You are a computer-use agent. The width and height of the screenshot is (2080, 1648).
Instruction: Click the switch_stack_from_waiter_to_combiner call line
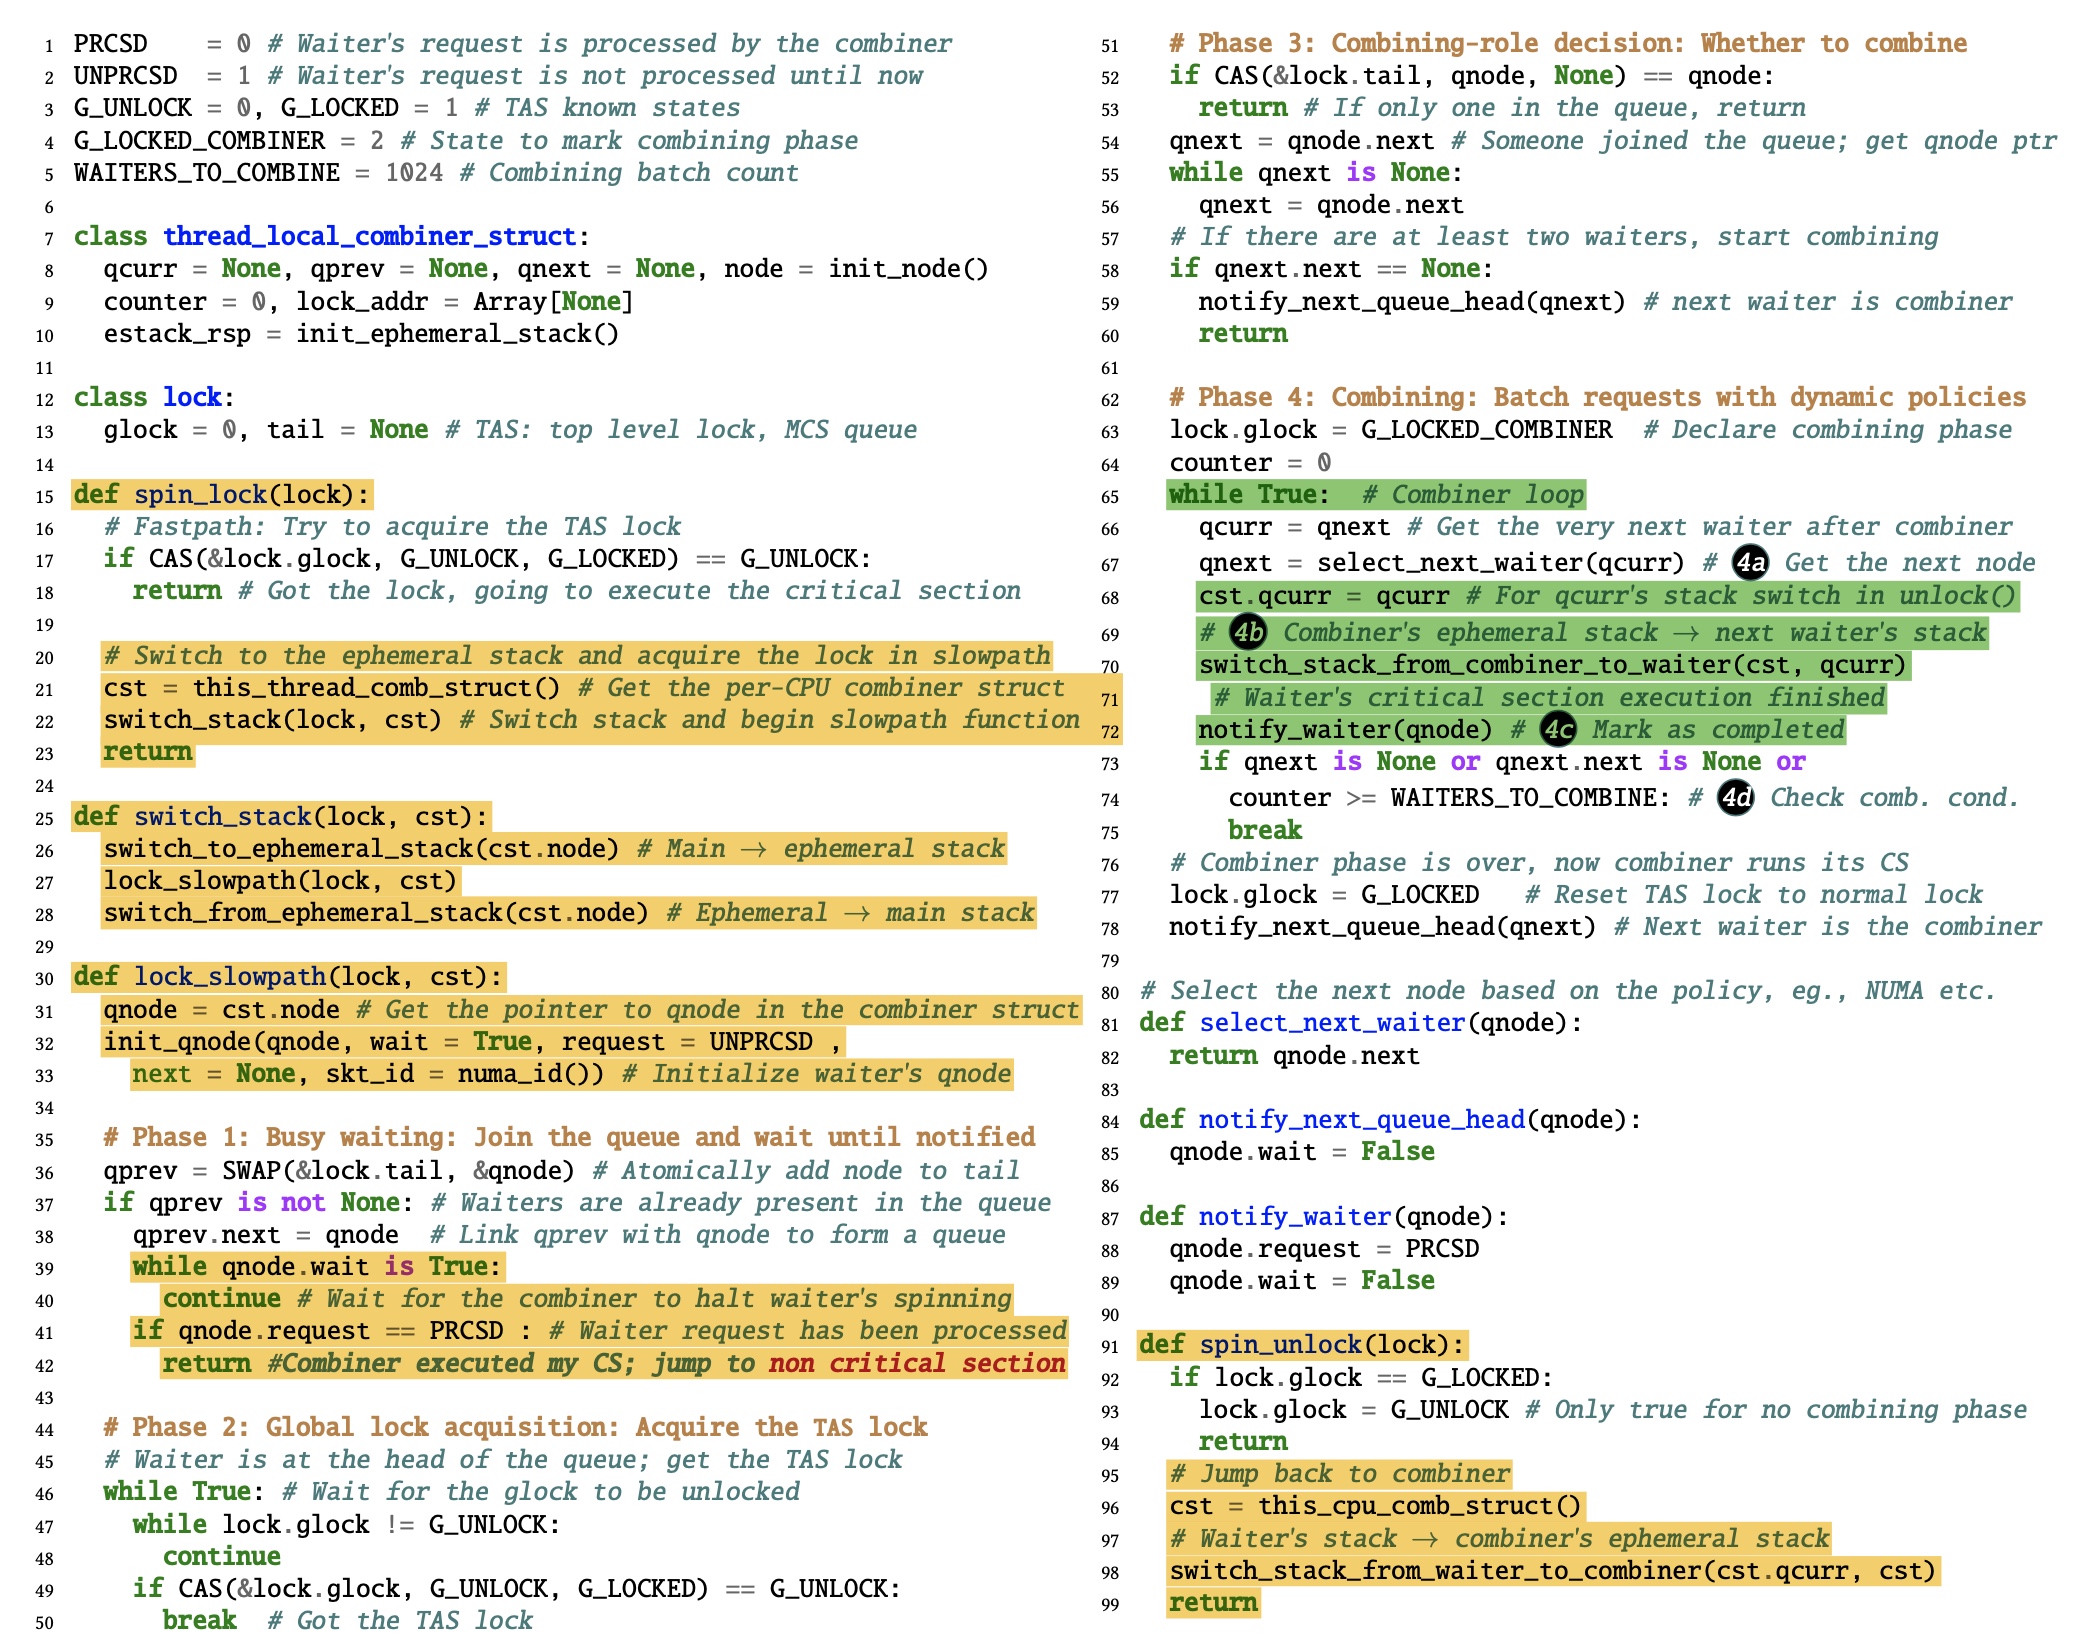tap(1553, 1570)
